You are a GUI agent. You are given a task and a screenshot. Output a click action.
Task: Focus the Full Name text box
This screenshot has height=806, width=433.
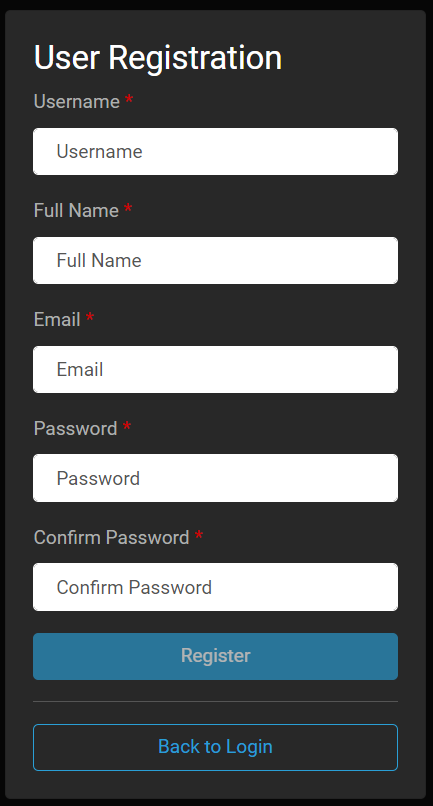click(215, 261)
